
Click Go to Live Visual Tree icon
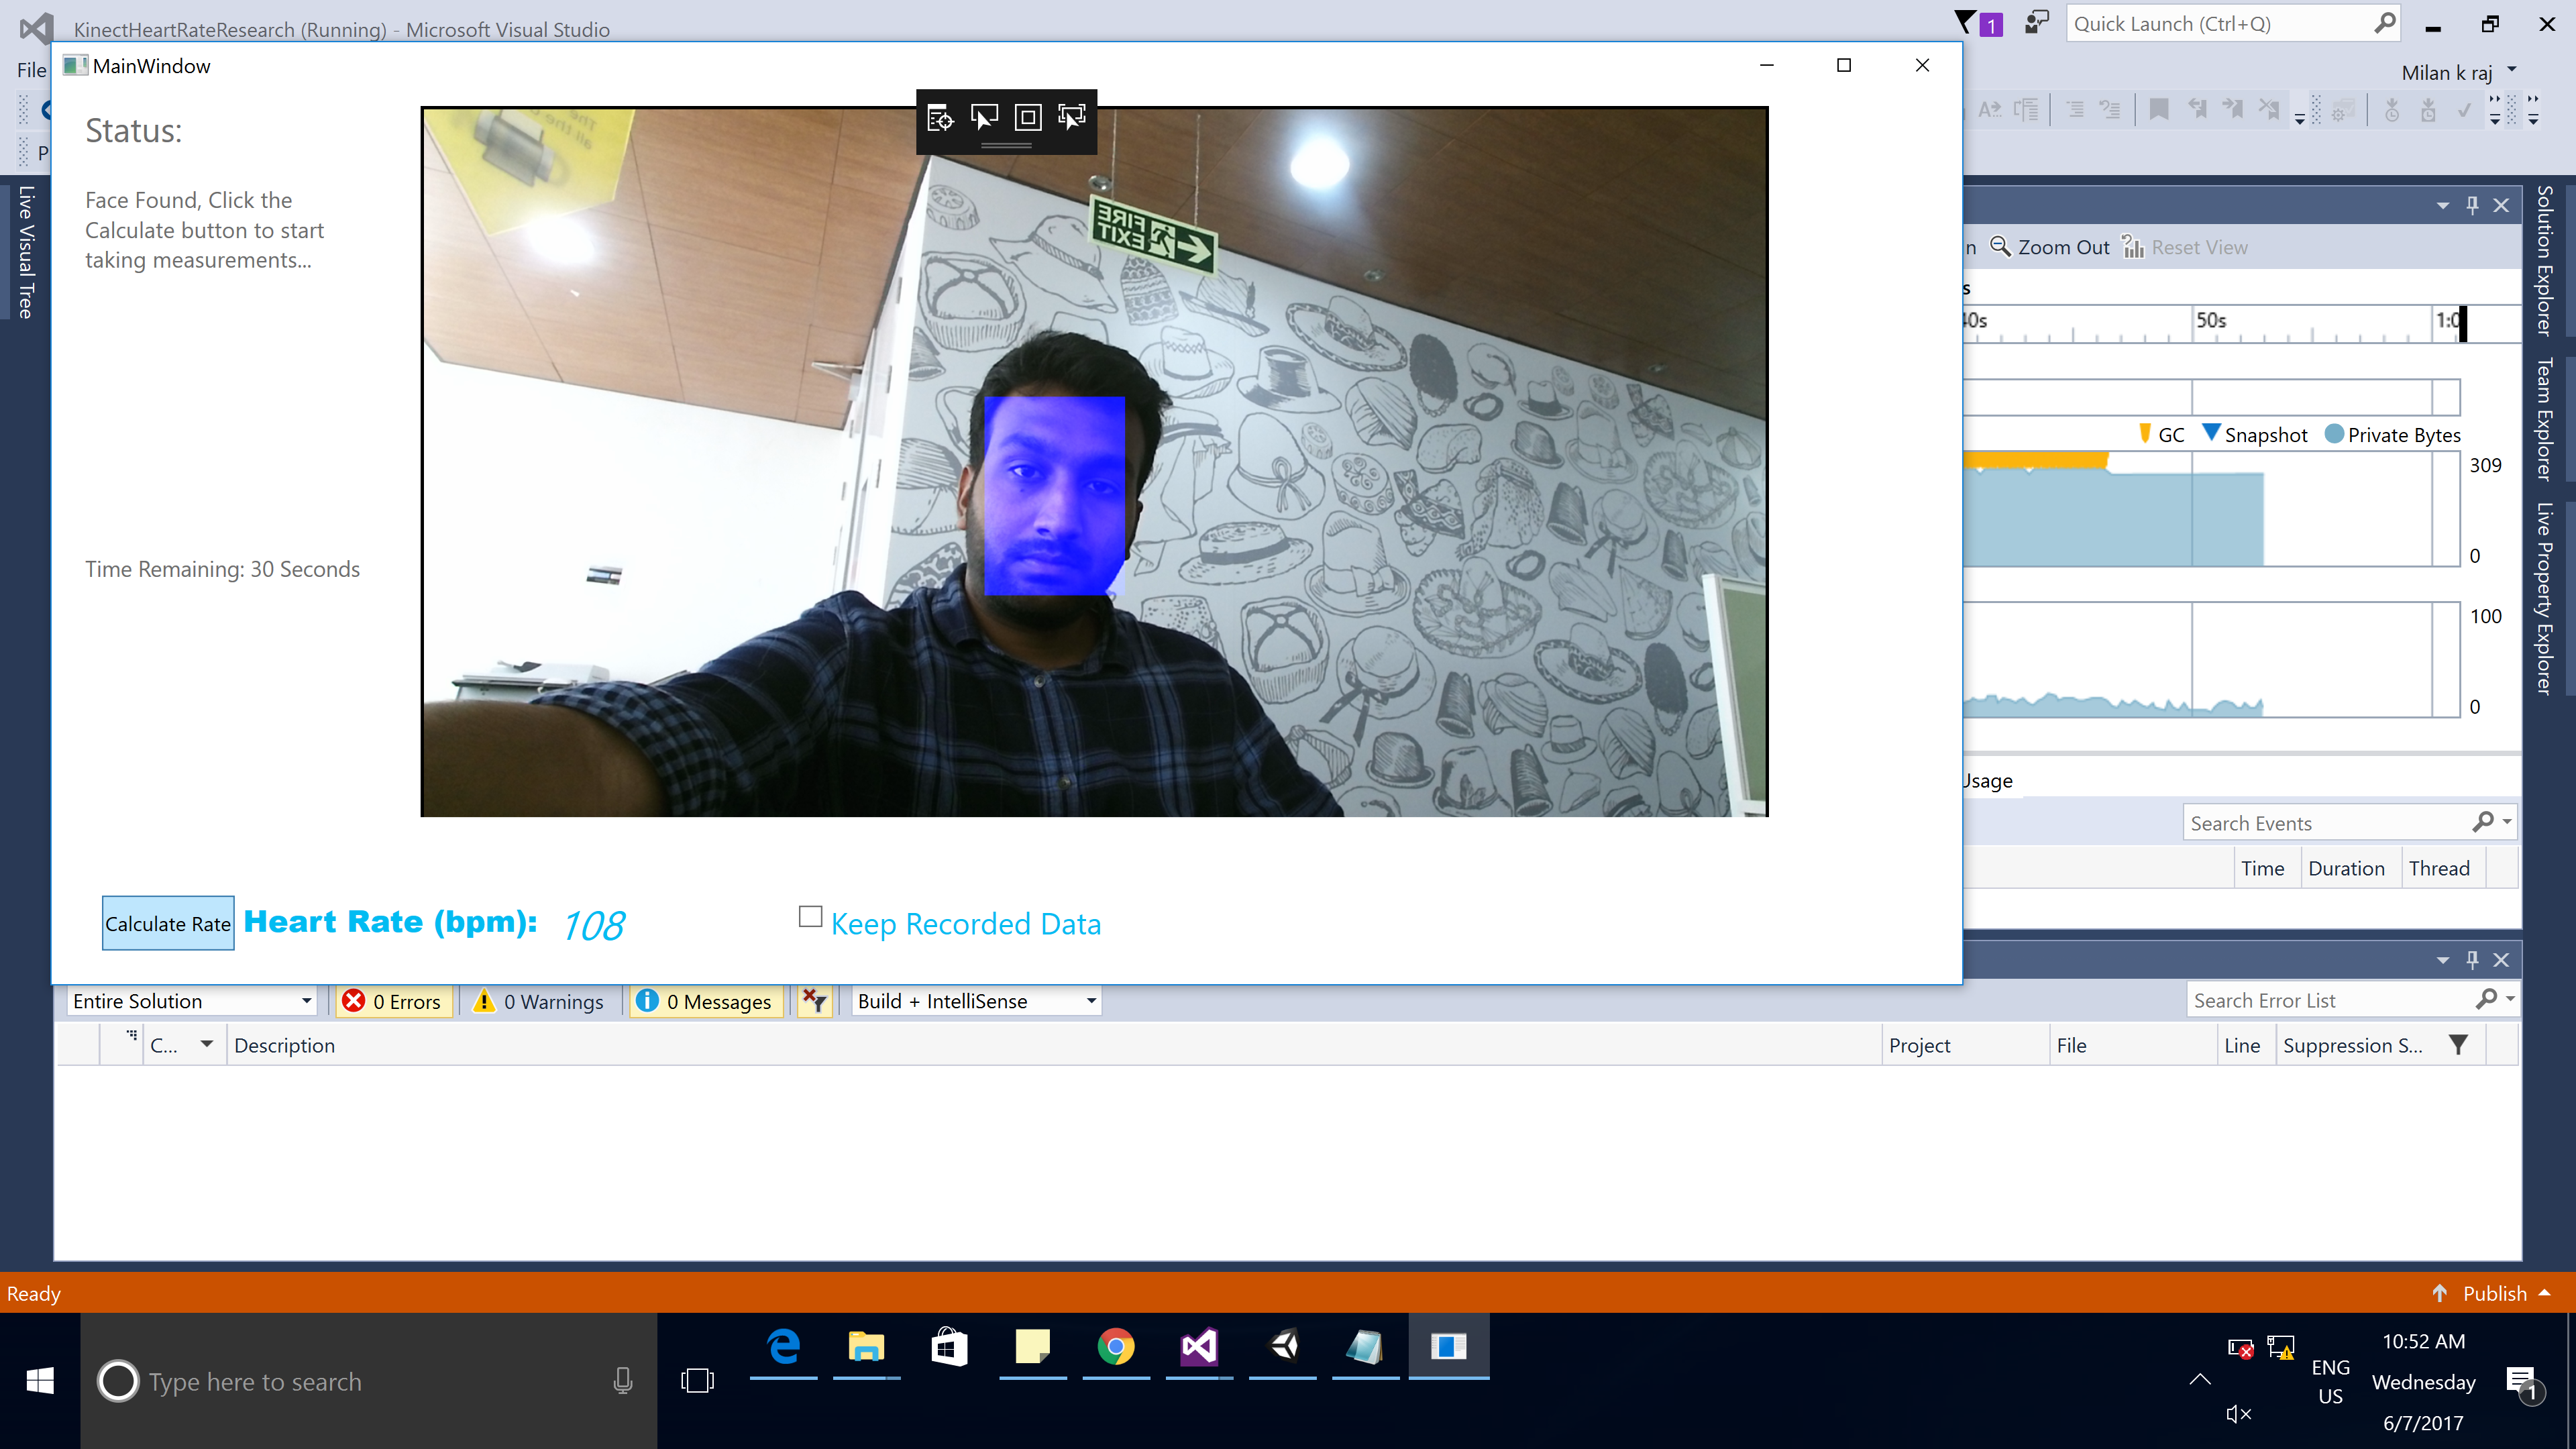940,118
